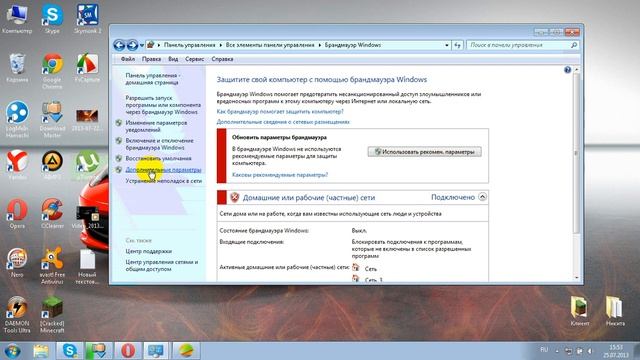Image resolution: width=640 pixels, height=360 pixels.
Task: Open the AIMP3 desktop icon
Action: point(52,164)
